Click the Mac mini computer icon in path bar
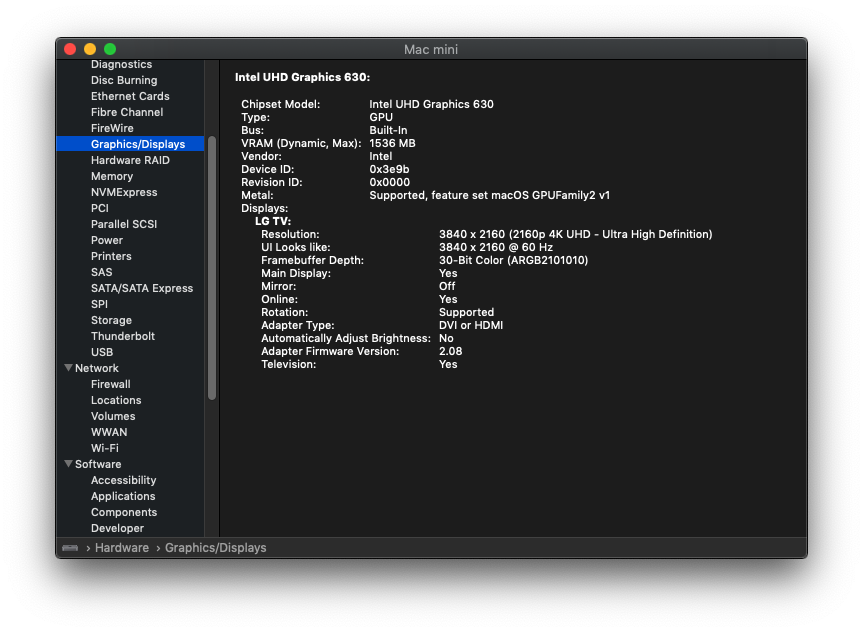The width and height of the screenshot is (863, 632). (70, 548)
